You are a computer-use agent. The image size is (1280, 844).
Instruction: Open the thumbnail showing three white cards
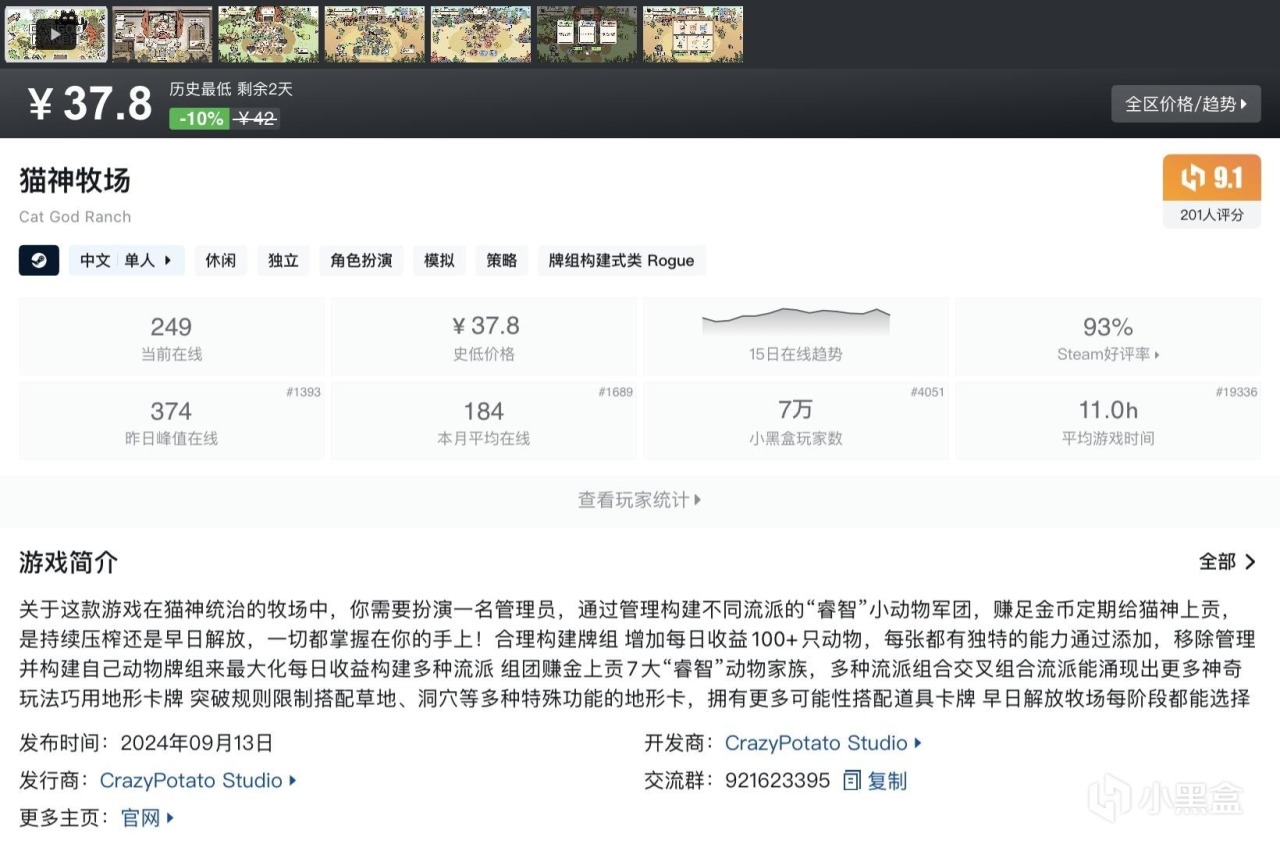pos(586,33)
